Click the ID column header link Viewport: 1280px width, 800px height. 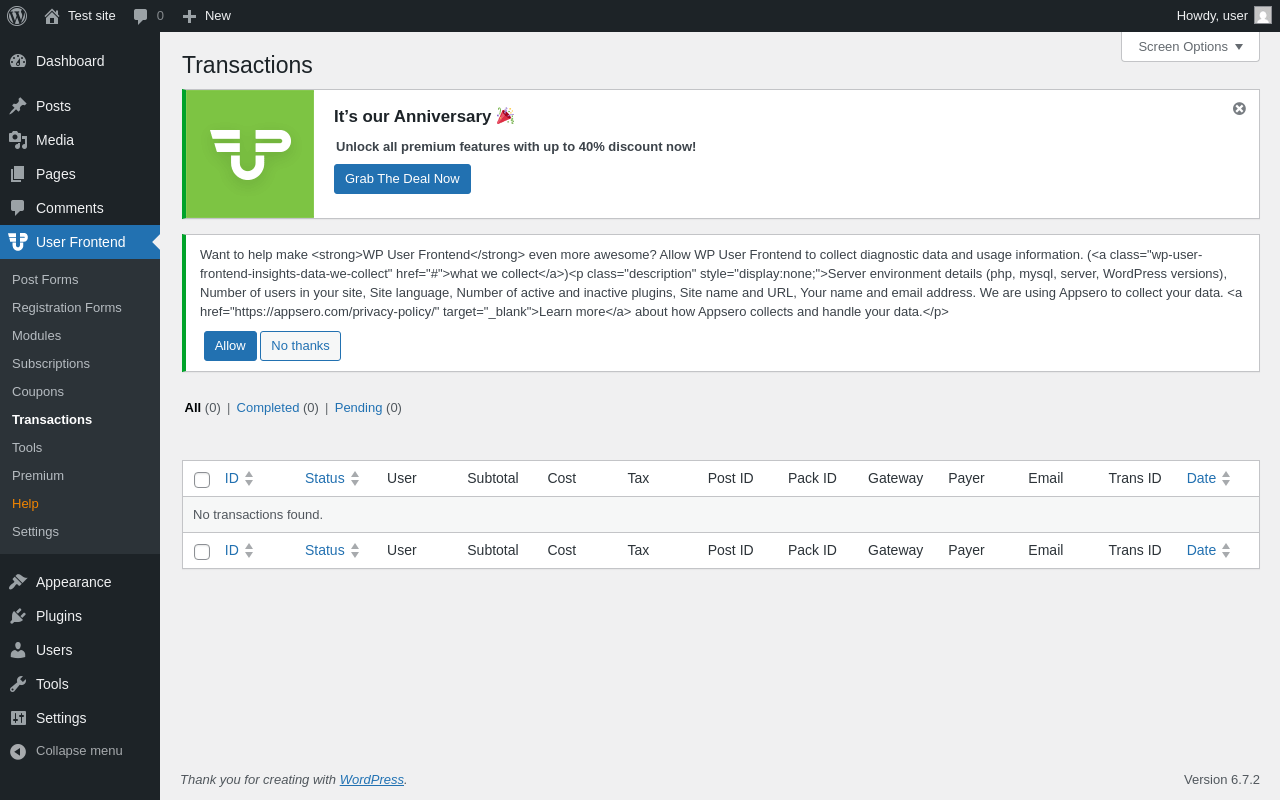click(x=232, y=478)
